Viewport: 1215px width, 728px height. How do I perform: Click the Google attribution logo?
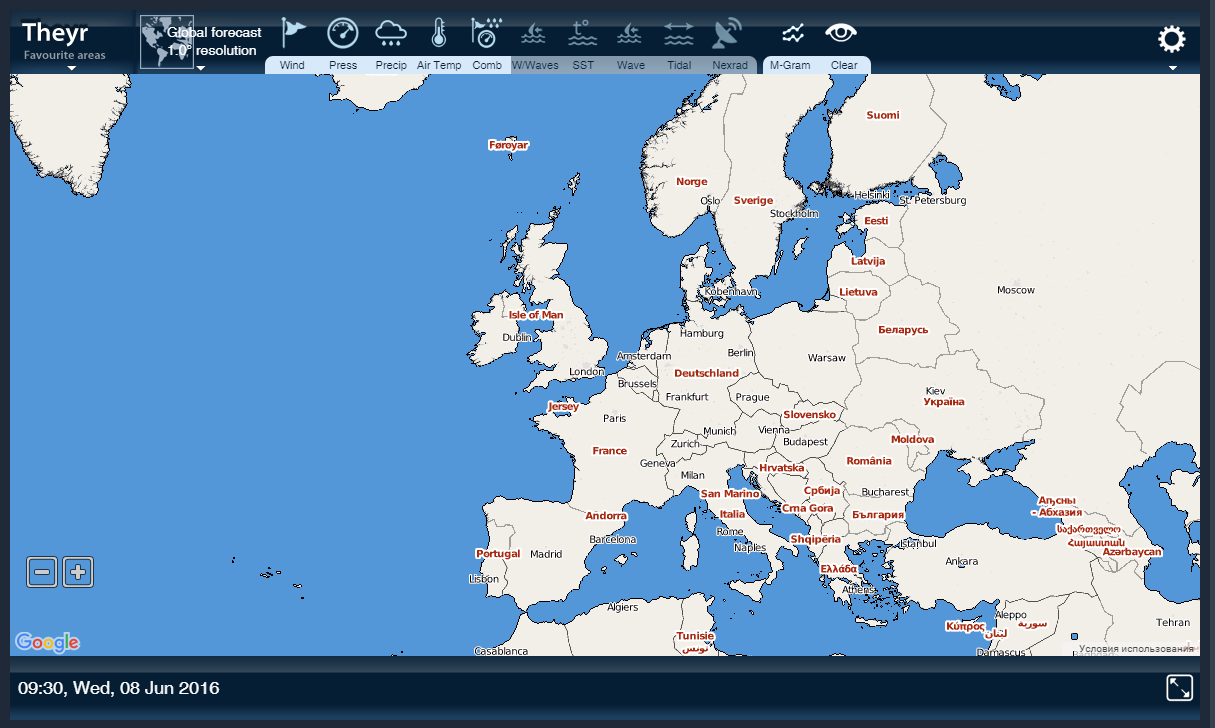(47, 641)
